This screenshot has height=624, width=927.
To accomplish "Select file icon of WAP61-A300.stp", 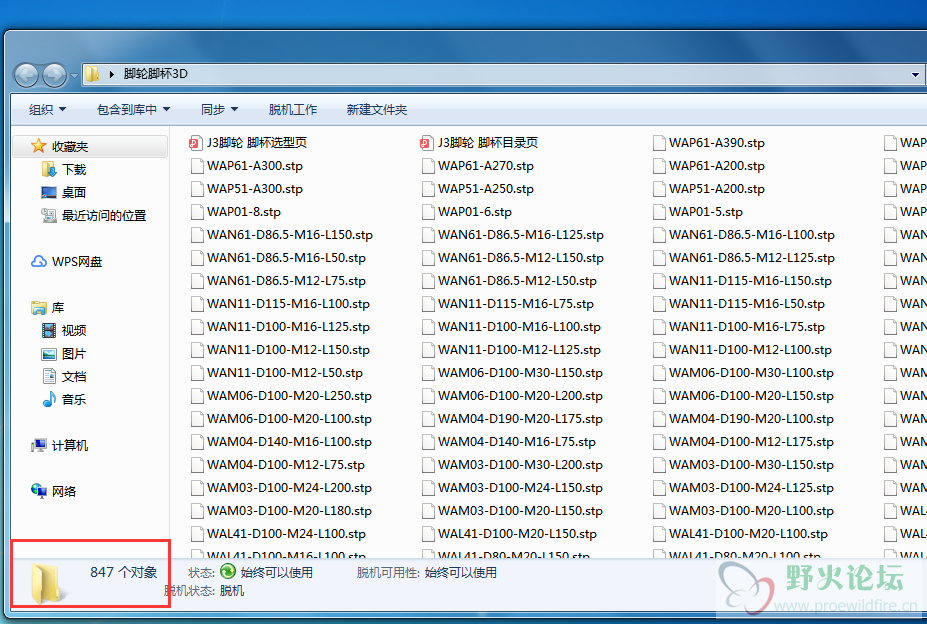I will (197, 166).
